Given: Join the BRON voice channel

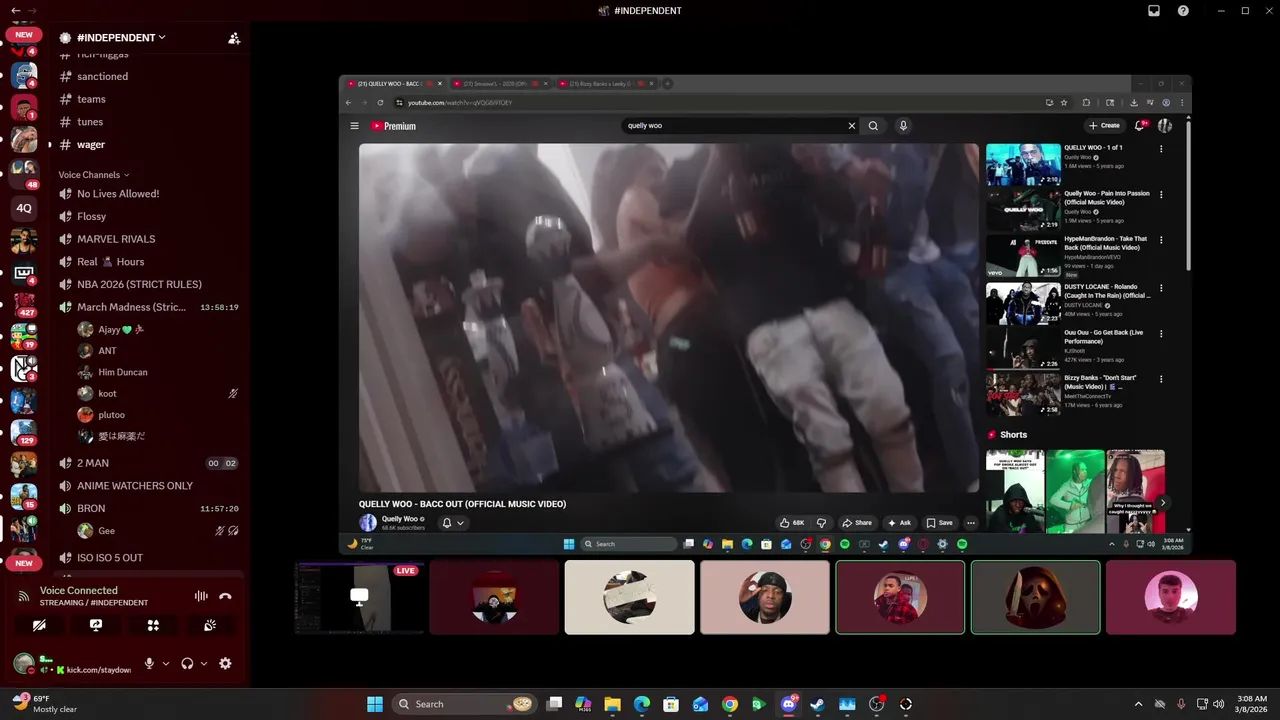Looking at the screenshot, I should (x=91, y=509).
